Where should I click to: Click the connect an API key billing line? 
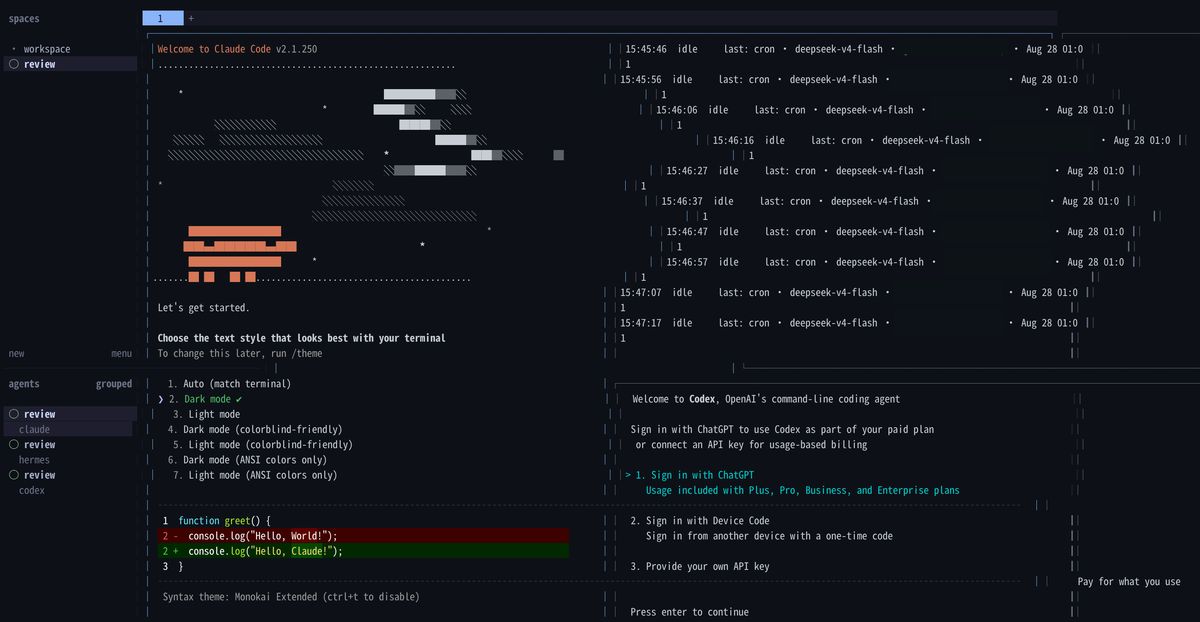pyautogui.click(x=751, y=445)
